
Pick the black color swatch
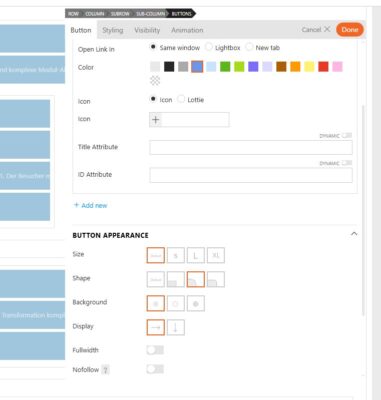pyautogui.click(x=169, y=67)
